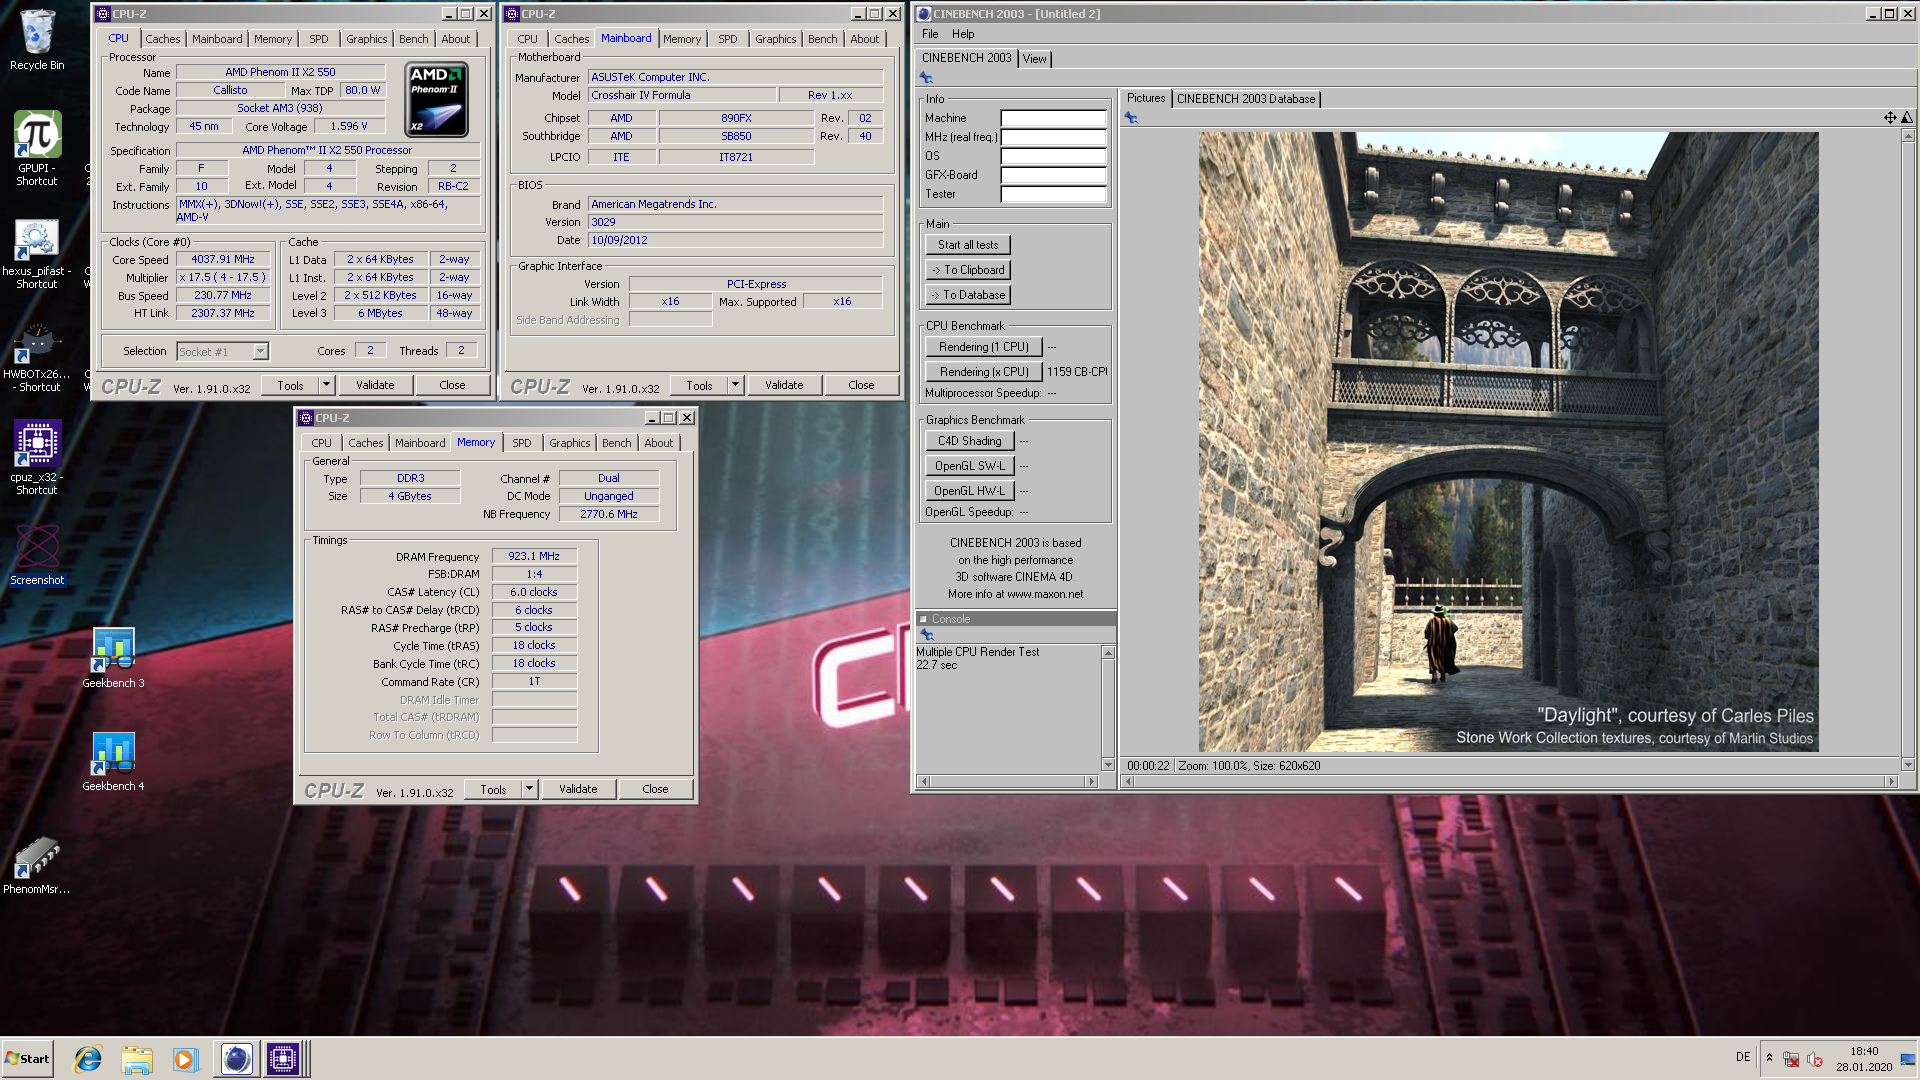This screenshot has height=1080, width=1920.
Task: Run the C4D Shading benchmark
Action: tap(970, 441)
